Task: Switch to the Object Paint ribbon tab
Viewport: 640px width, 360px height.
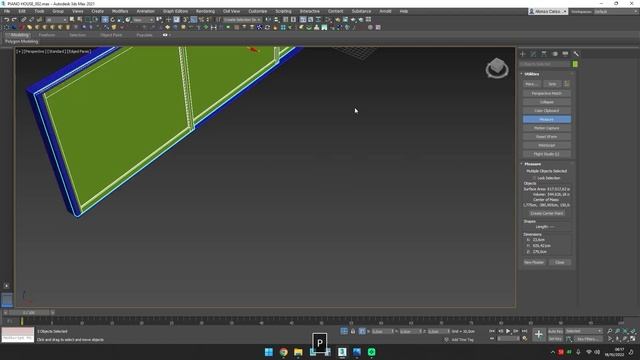Action: click(x=111, y=35)
